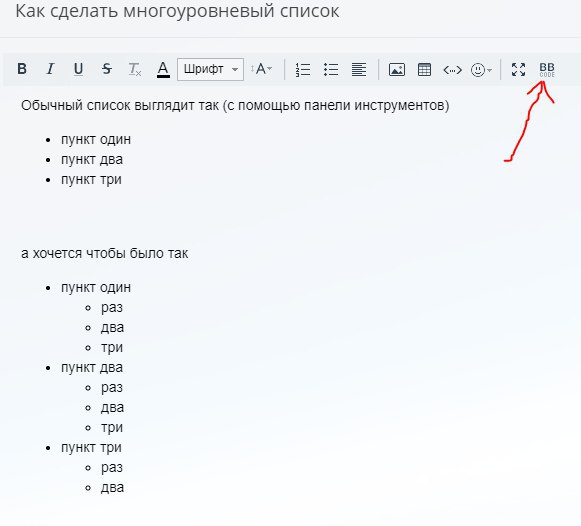581x526 pixels.
Task: Place cursor in 'Обычный список выглядит так' line
Action: 235,106
